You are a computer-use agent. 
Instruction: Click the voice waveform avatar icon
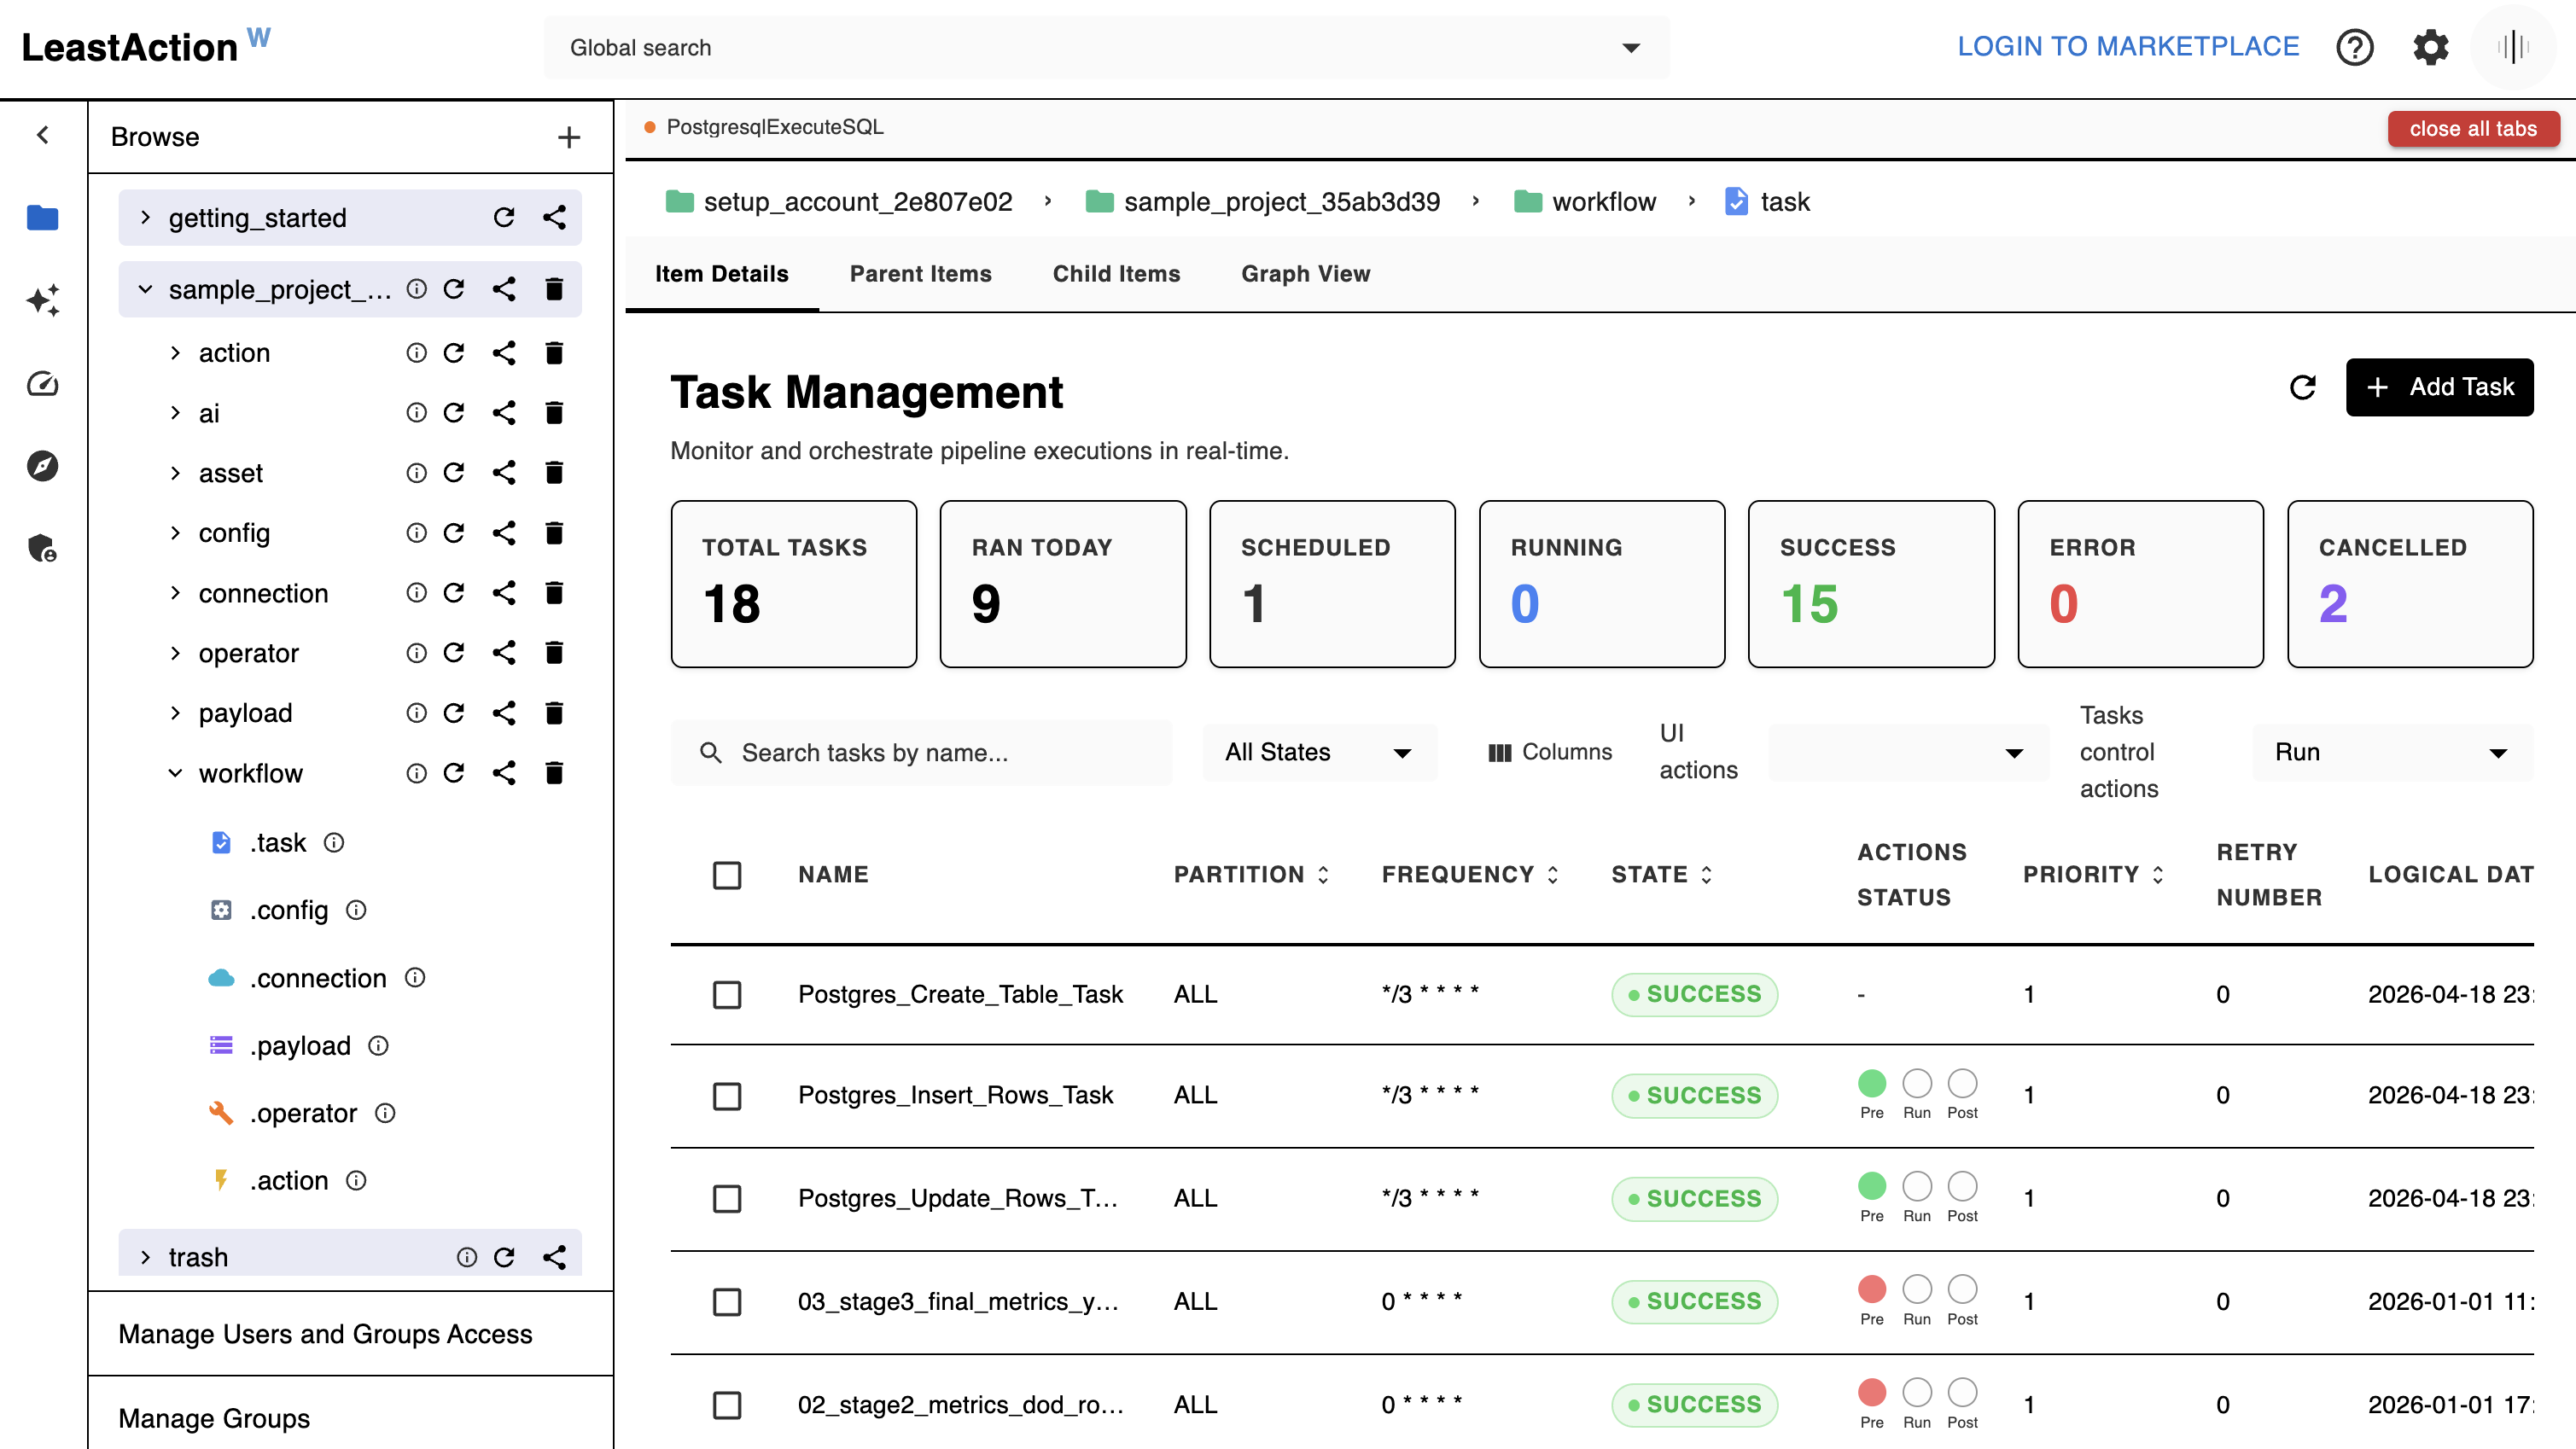pyautogui.click(x=2512, y=47)
